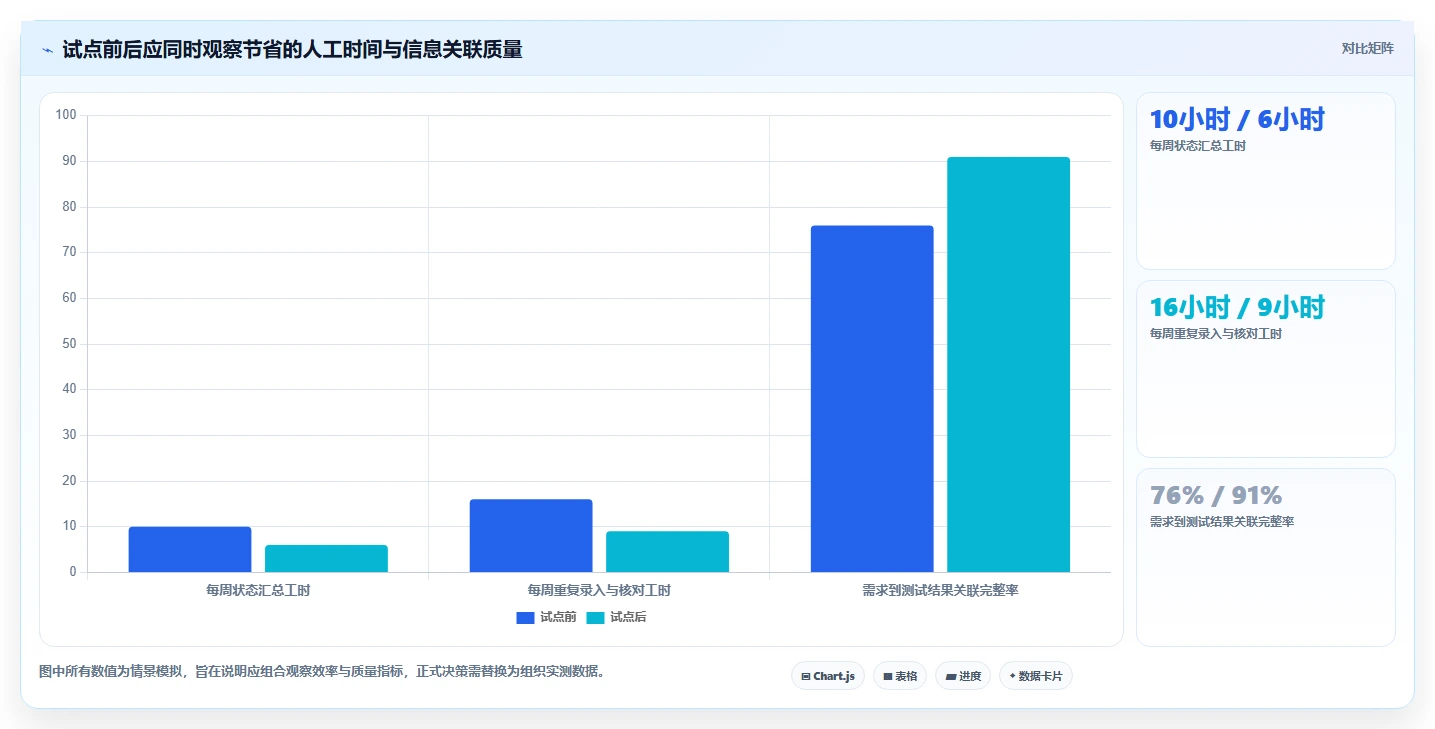Click the 试点前 bar for 每周状态汇总工时

click(190, 549)
